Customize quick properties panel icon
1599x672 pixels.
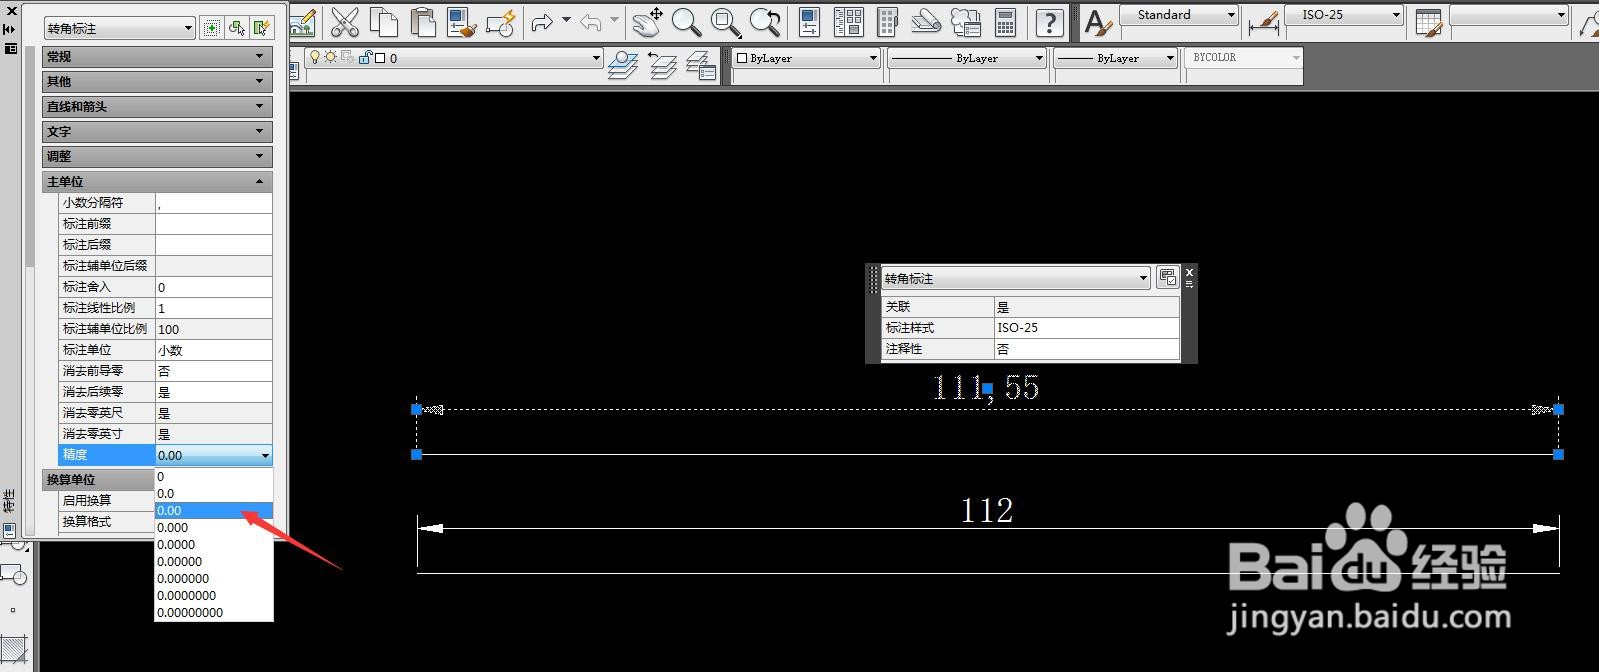coord(1167,278)
